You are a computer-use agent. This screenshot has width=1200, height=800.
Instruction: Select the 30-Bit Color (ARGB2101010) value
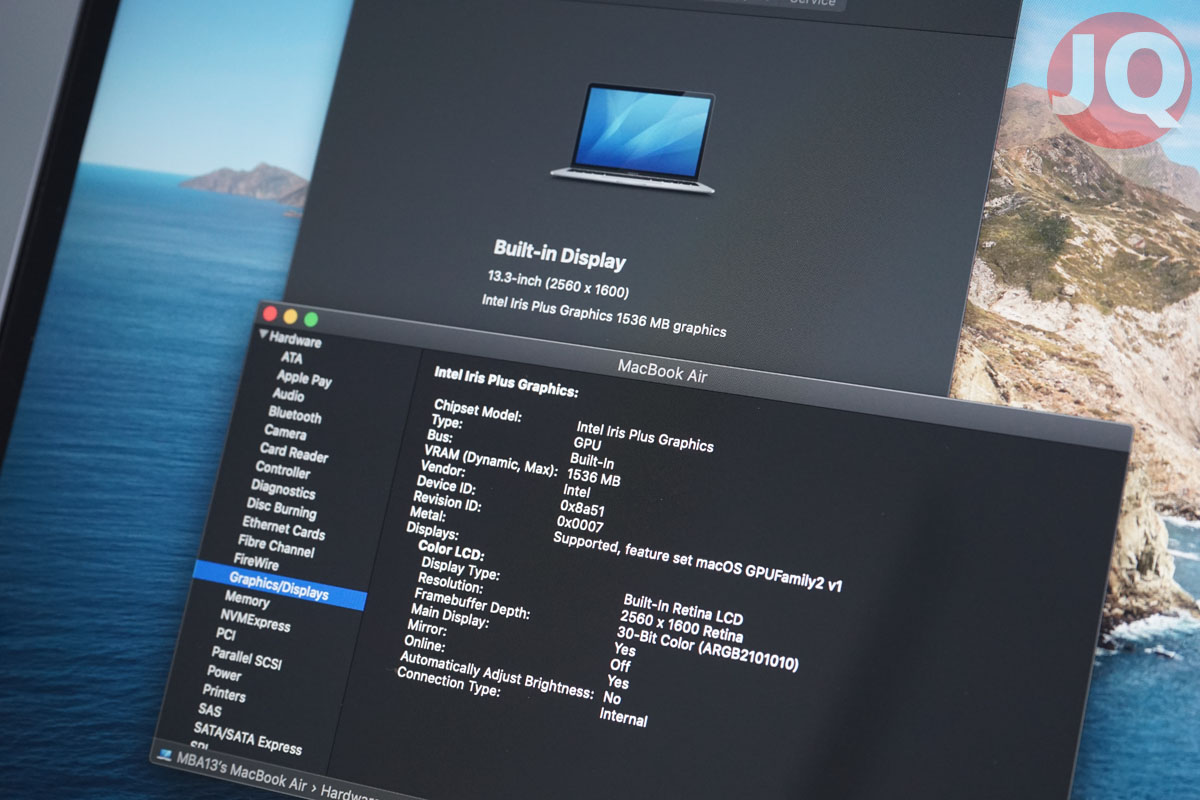(707, 648)
